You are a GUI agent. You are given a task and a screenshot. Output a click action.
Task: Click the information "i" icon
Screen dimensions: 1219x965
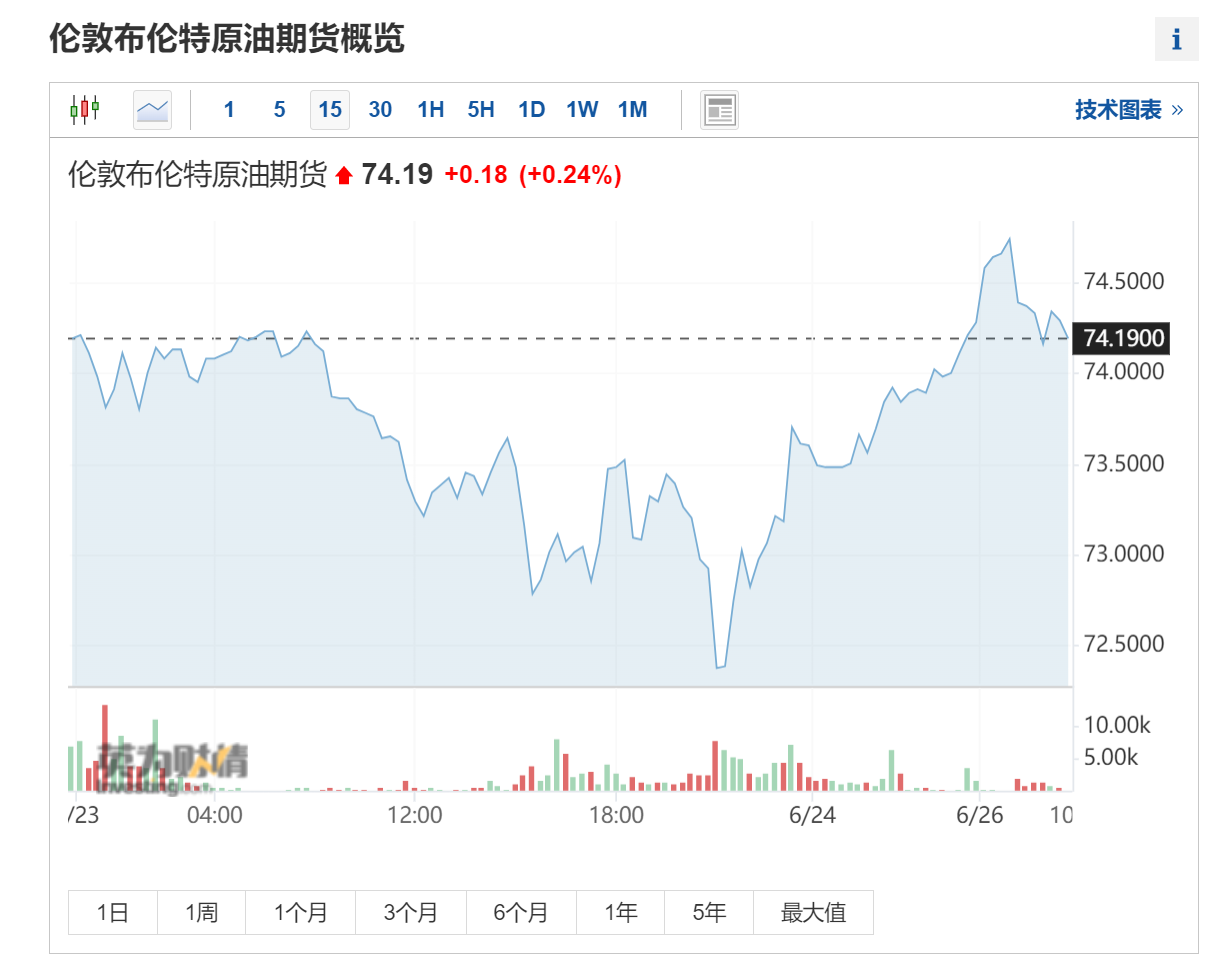click(x=1176, y=39)
